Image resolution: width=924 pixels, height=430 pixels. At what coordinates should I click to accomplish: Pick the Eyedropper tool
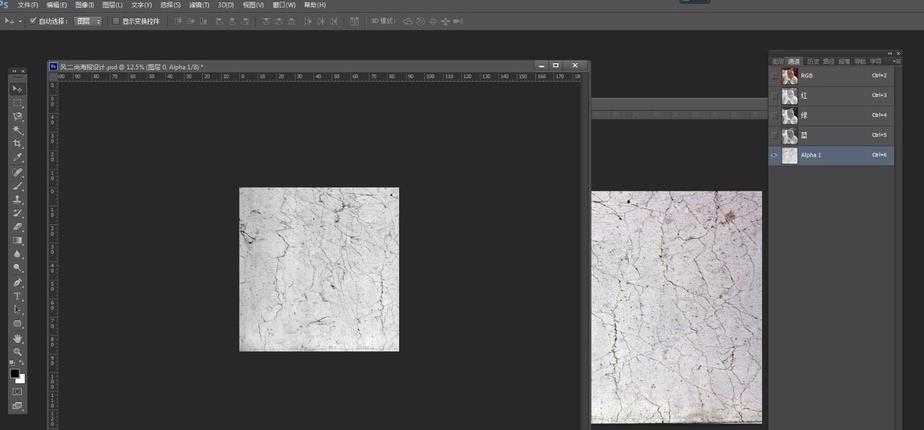(x=17, y=158)
